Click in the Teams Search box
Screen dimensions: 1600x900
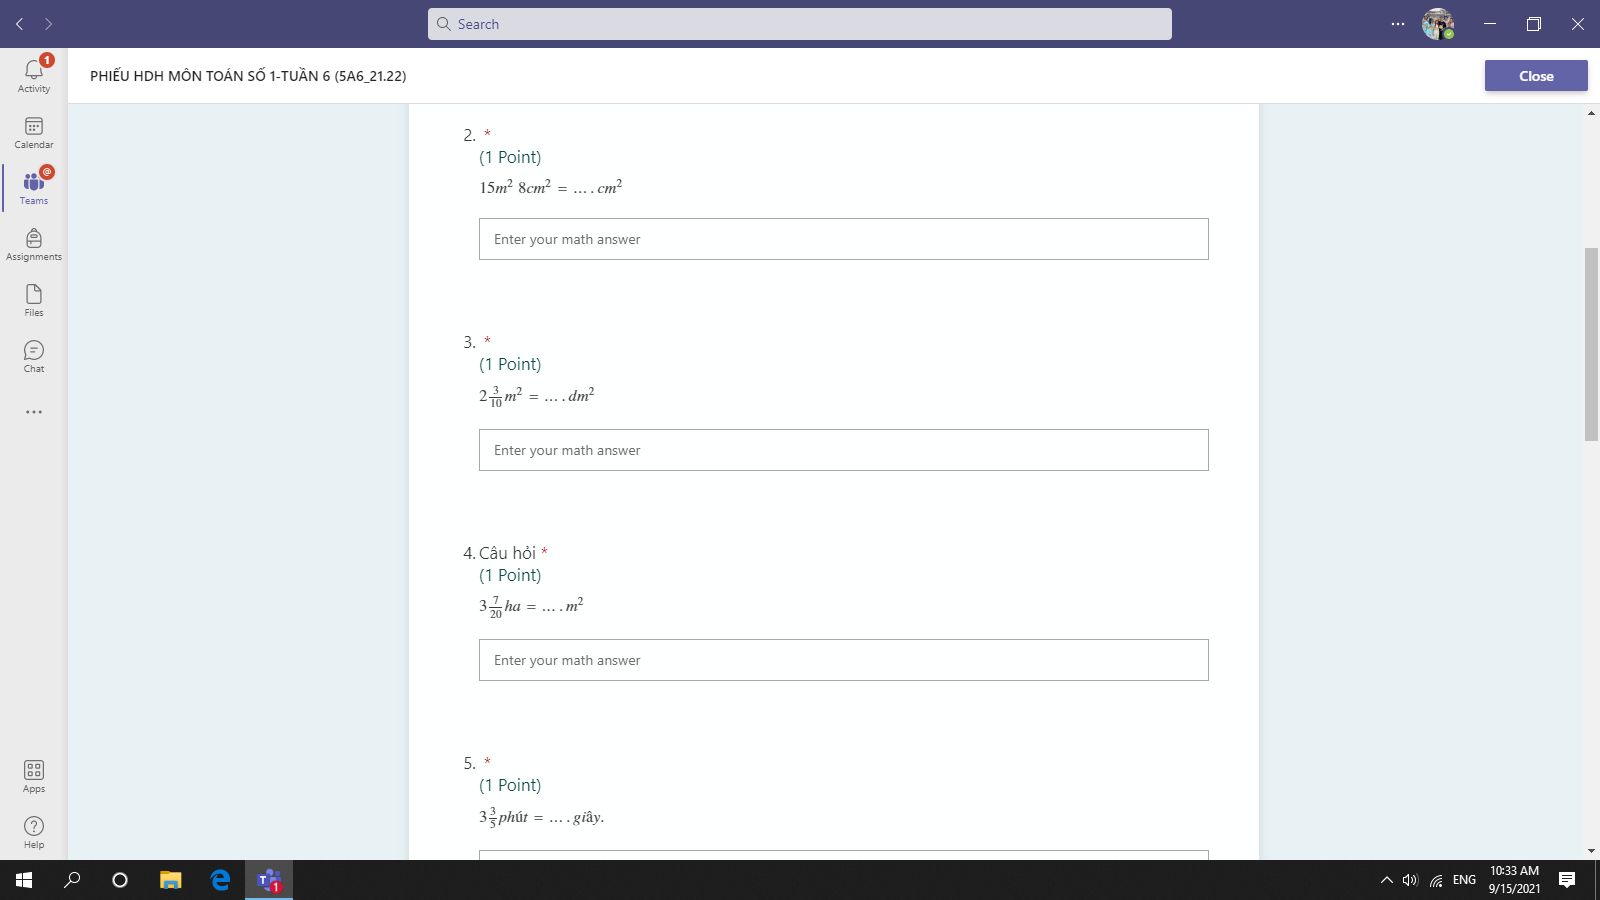[x=800, y=24]
